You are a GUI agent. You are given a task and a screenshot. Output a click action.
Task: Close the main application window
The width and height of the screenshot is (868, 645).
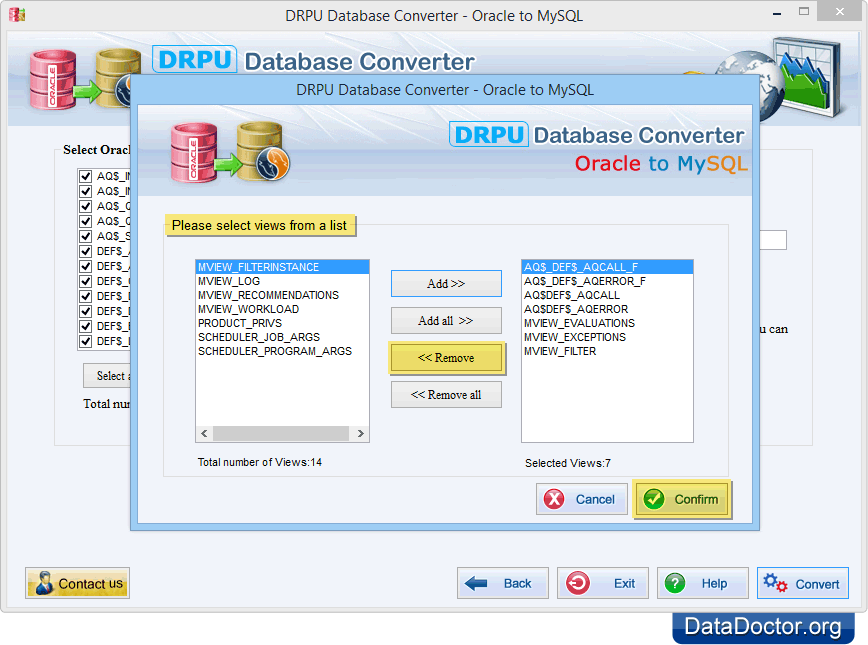(x=840, y=12)
